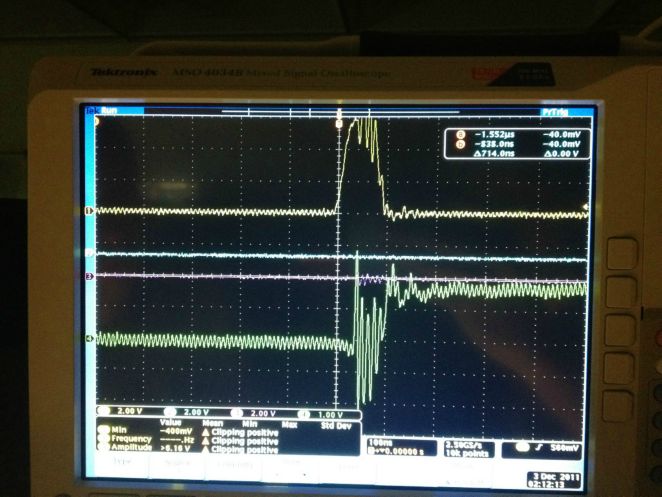Select the channel 3 baseline marker
This screenshot has width=662, height=497.
(90, 276)
